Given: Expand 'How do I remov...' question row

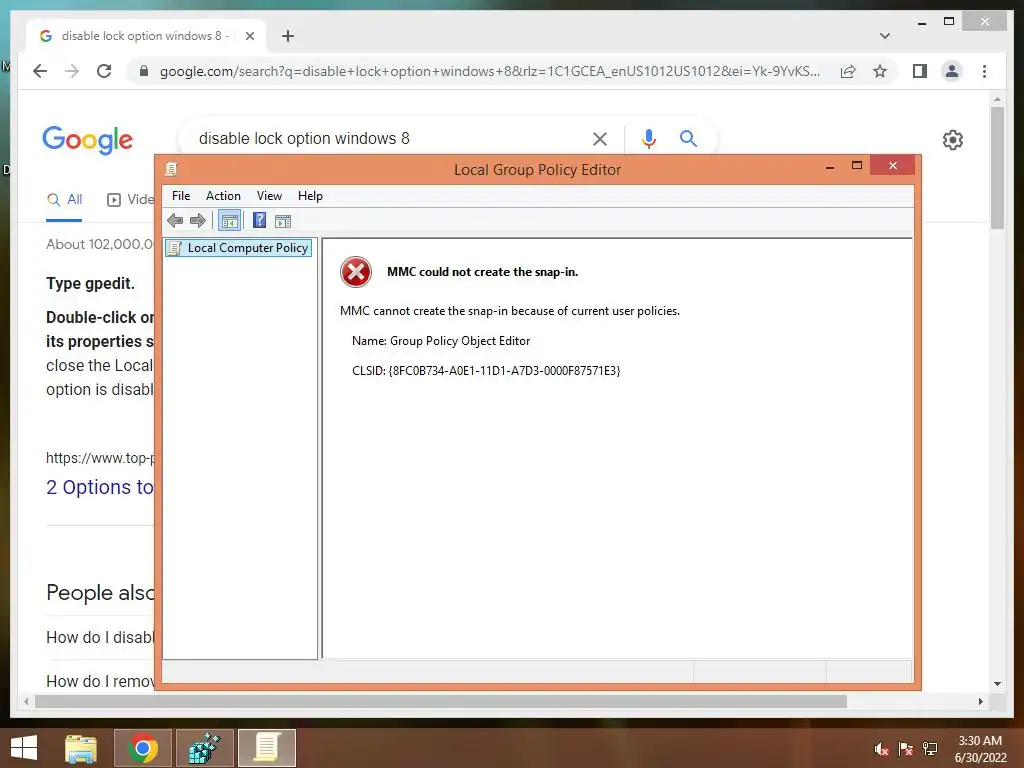Looking at the screenshot, I should pyautogui.click(x=100, y=681).
